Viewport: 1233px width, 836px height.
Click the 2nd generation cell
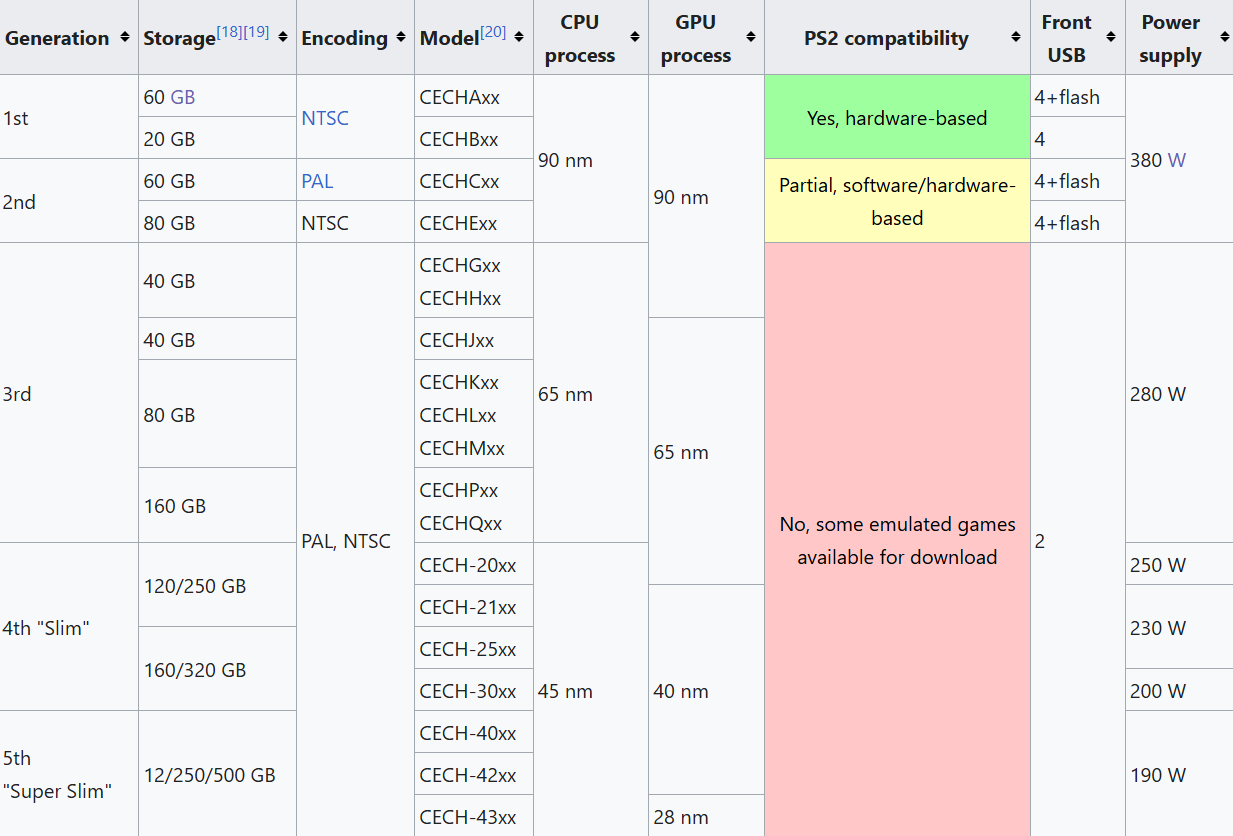pos(69,201)
